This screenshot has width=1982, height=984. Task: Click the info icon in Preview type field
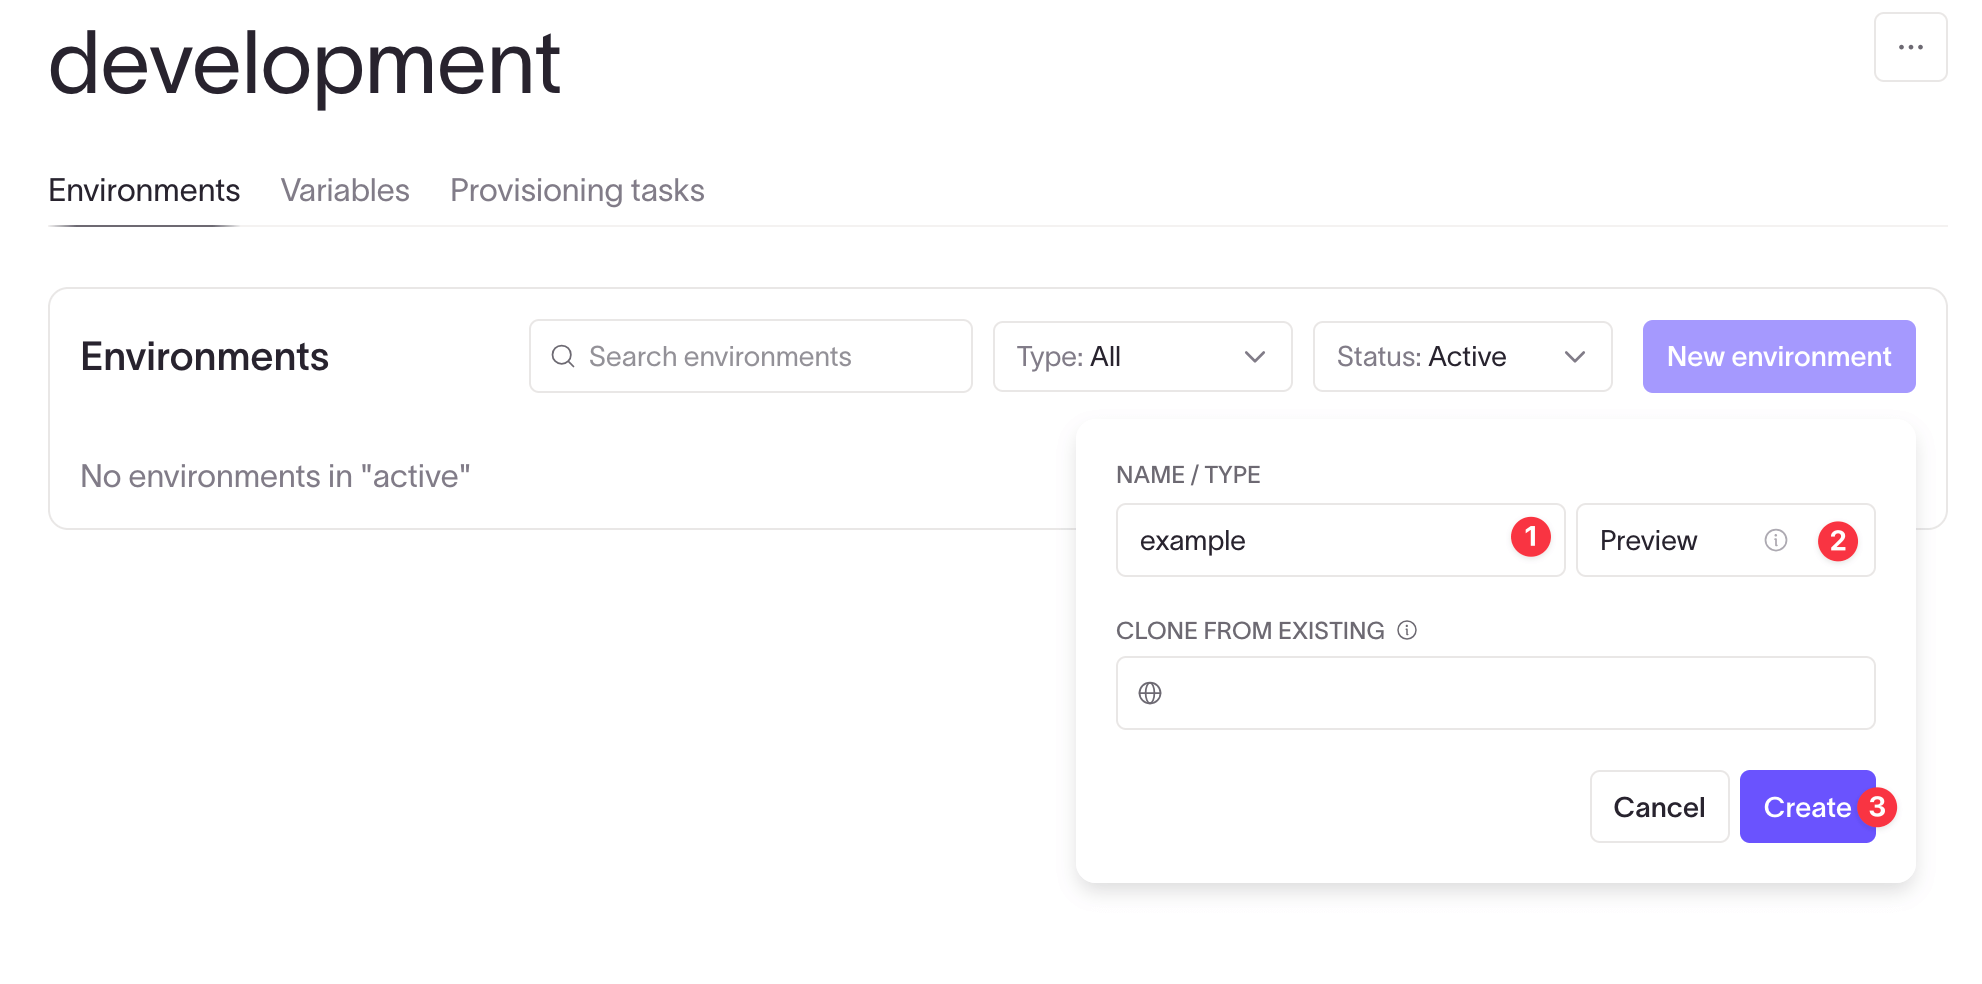pyautogui.click(x=1776, y=540)
